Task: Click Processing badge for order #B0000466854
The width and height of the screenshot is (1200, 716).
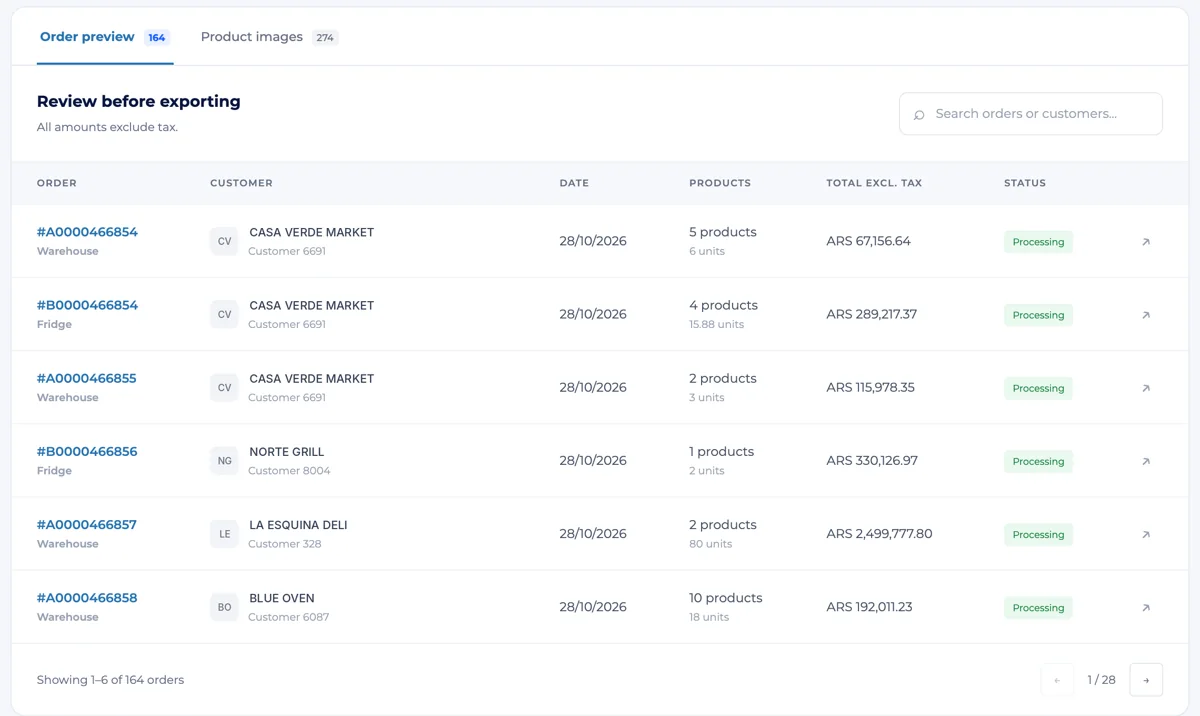Action: click(1038, 315)
